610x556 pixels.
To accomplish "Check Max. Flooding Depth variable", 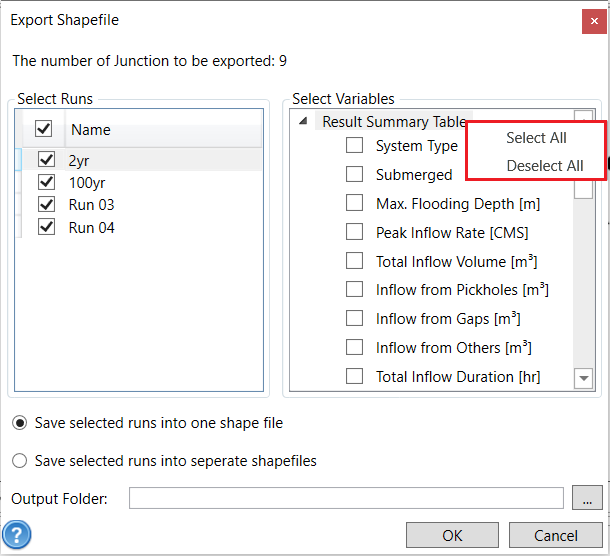I will coord(355,203).
